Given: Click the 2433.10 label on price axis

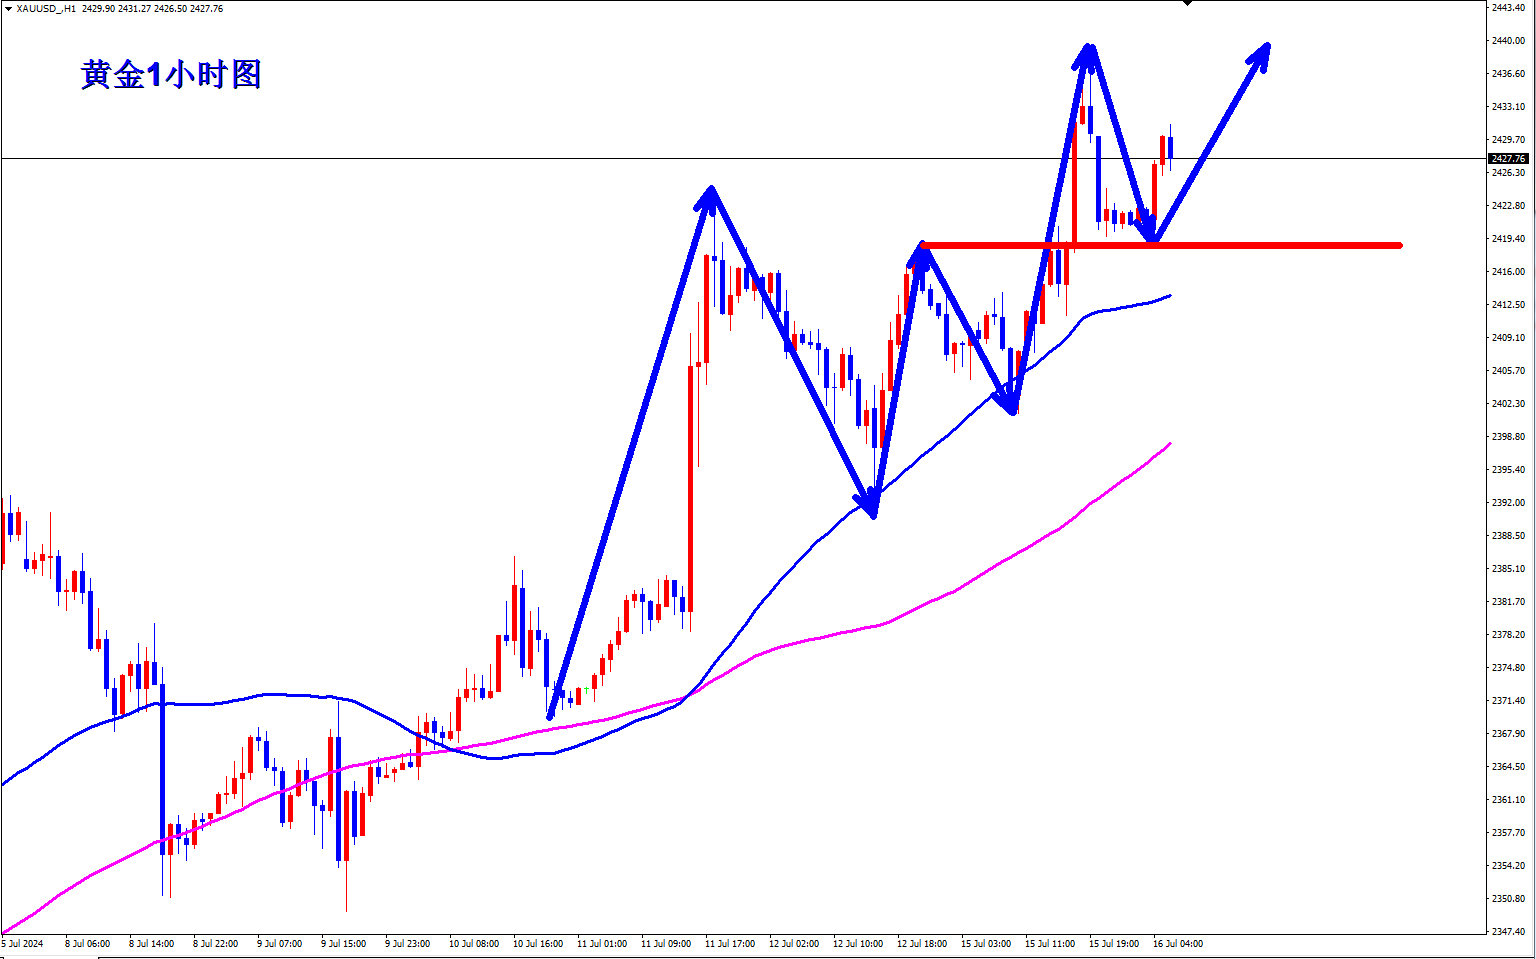Looking at the screenshot, I should 1508,106.
